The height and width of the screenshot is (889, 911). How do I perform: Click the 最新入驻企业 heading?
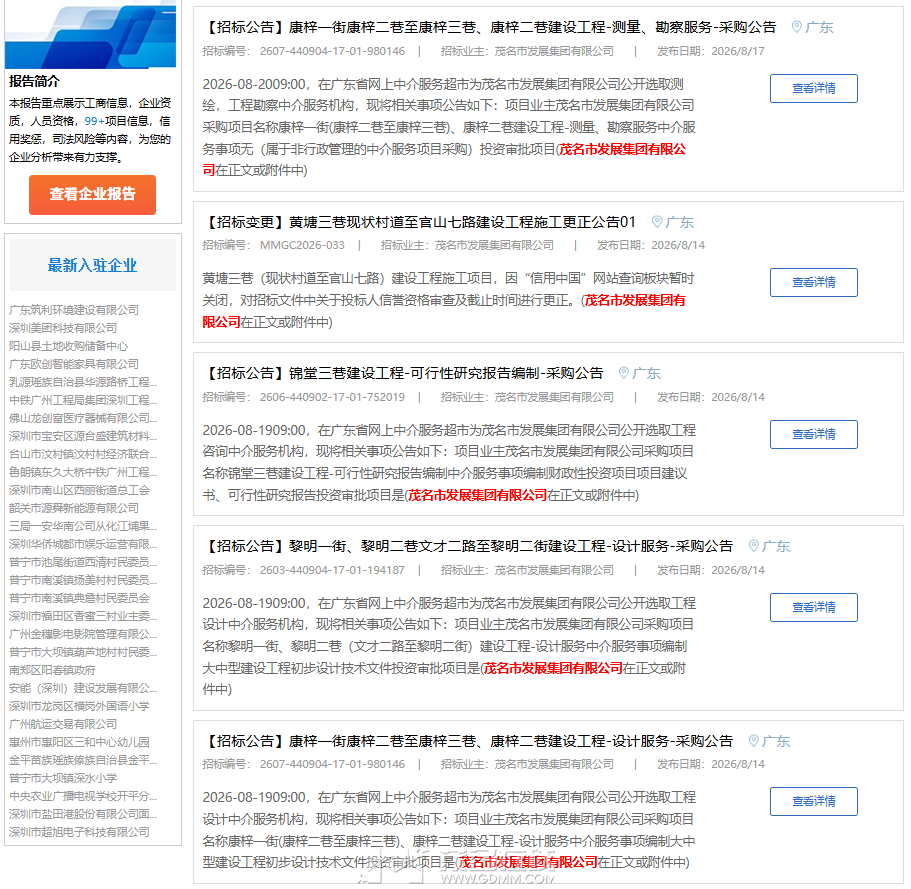coord(92,266)
